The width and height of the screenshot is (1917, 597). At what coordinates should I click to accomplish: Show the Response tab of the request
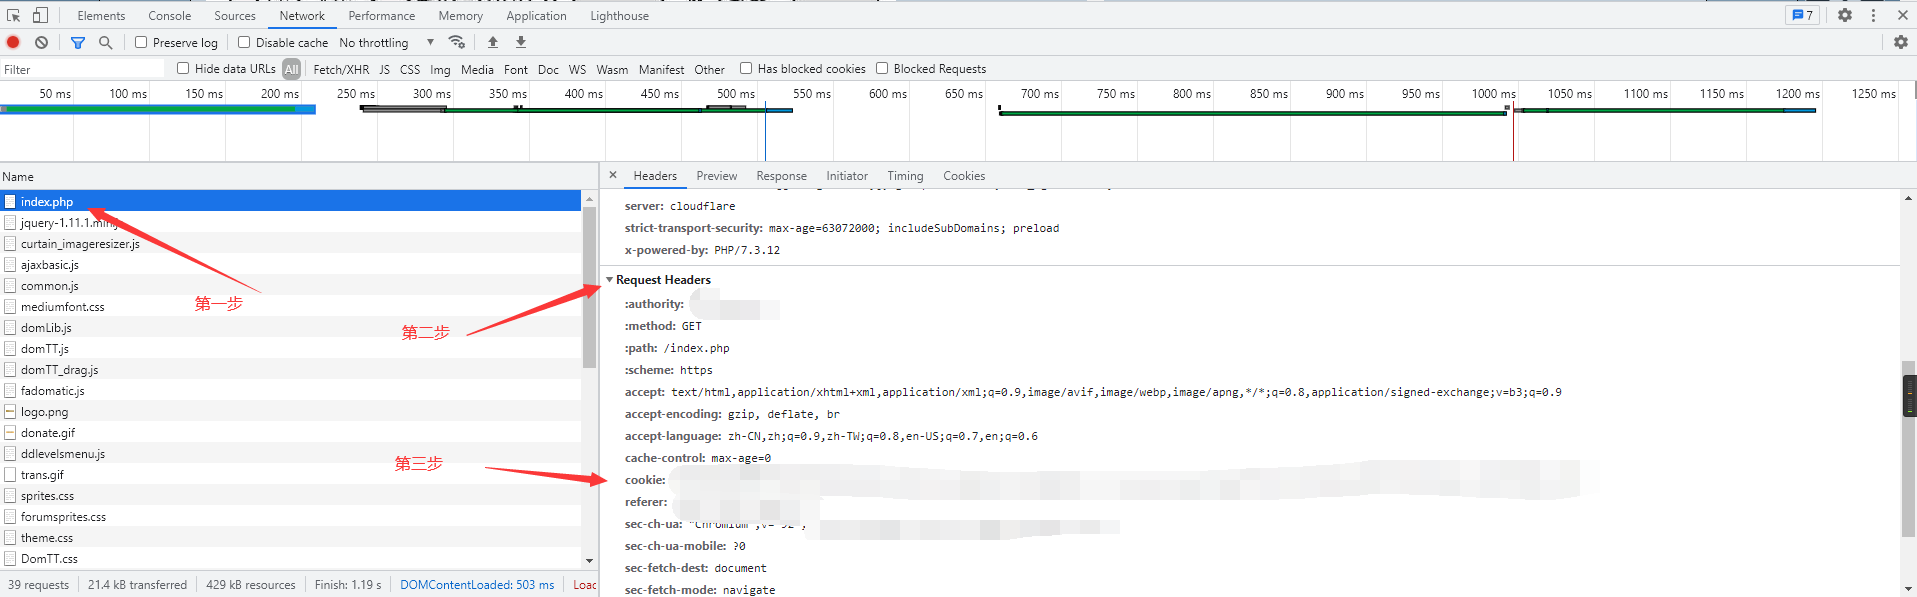coord(781,176)
